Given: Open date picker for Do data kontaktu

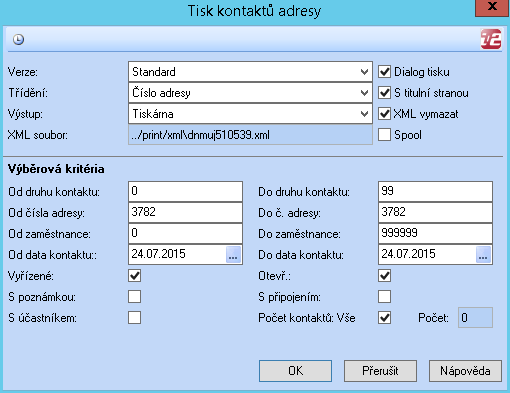Looking at the screenshot, I should pos(483,255).
